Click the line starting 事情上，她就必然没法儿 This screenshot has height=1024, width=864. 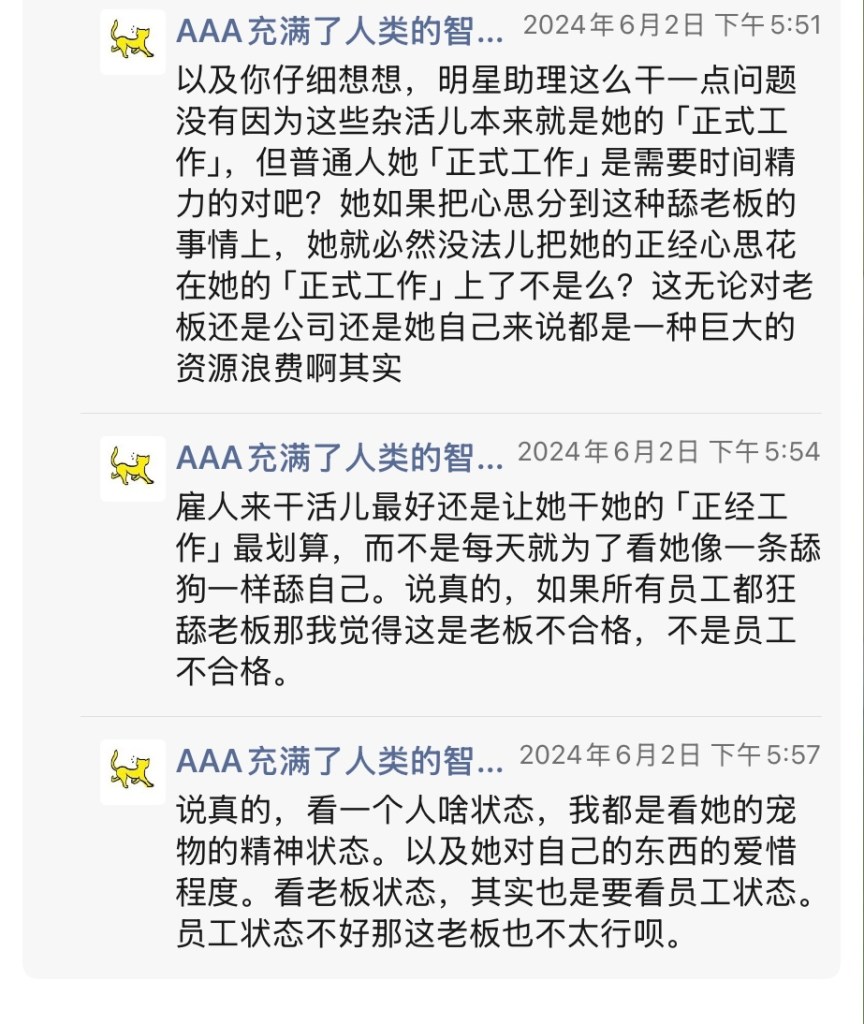click(494, 245)
